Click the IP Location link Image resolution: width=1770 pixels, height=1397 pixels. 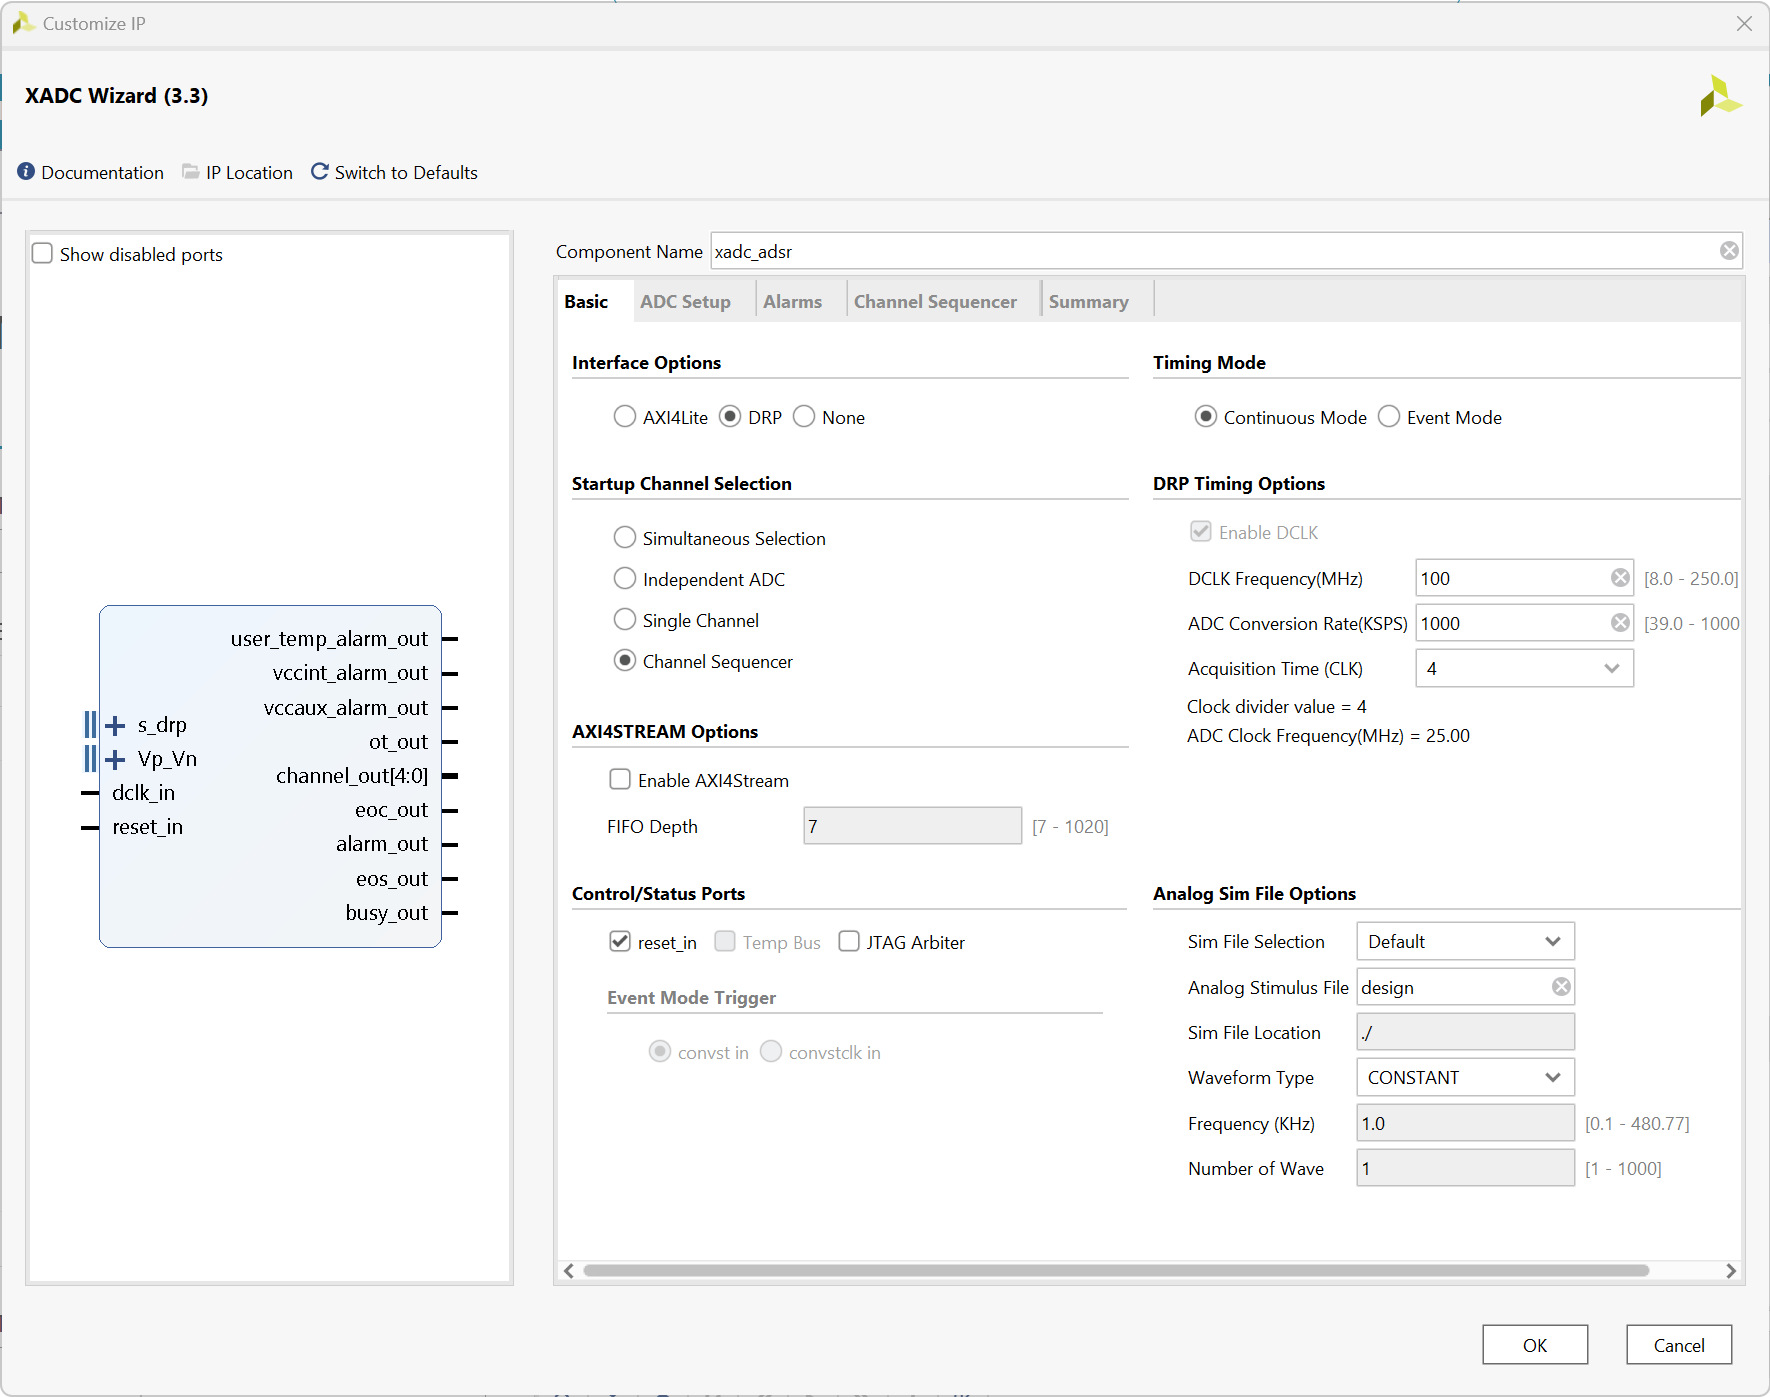point(249,172)
